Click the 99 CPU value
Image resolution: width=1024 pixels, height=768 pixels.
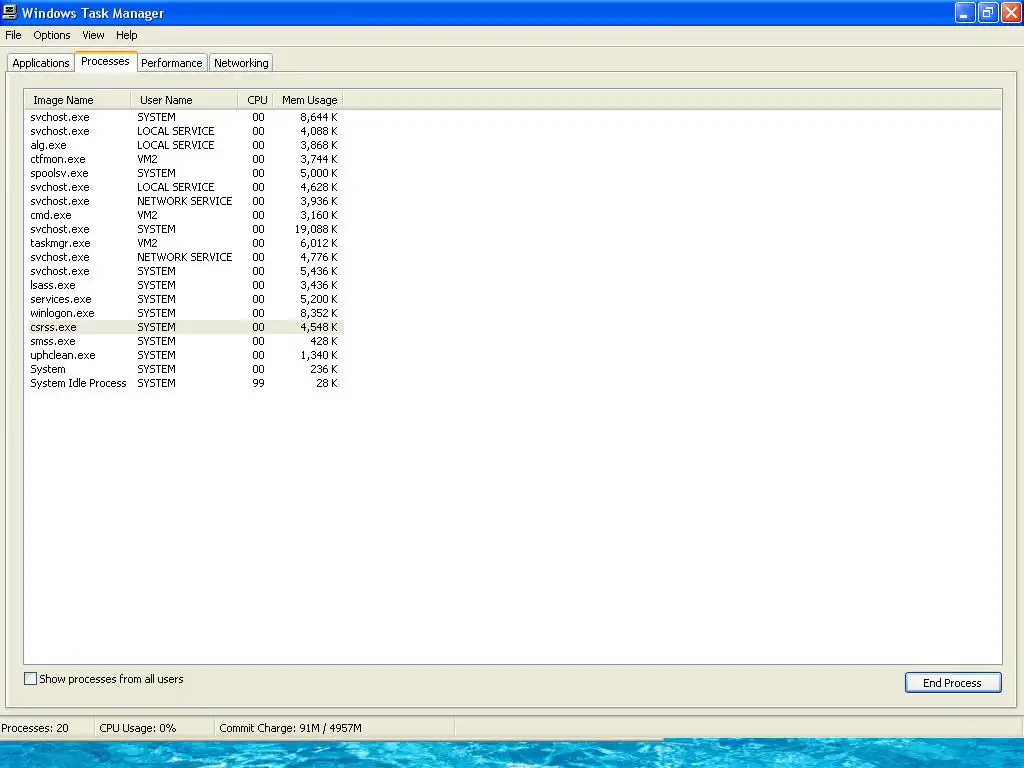(x=259, y=383)
